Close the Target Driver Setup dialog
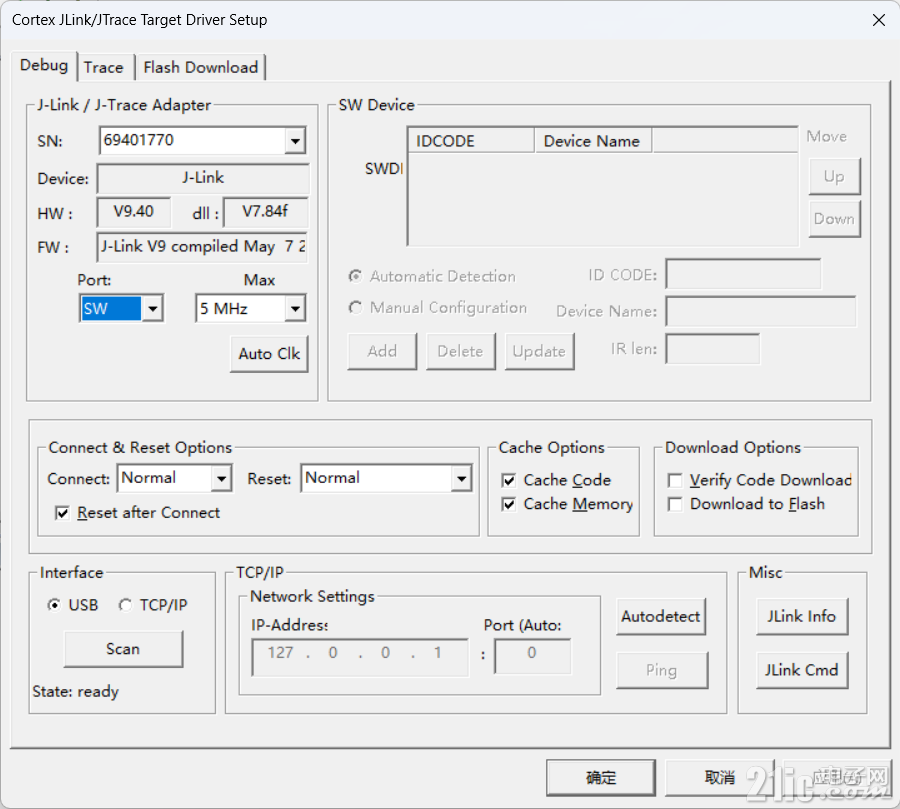This screenshot has height=809, width=900. pos(878,20)
